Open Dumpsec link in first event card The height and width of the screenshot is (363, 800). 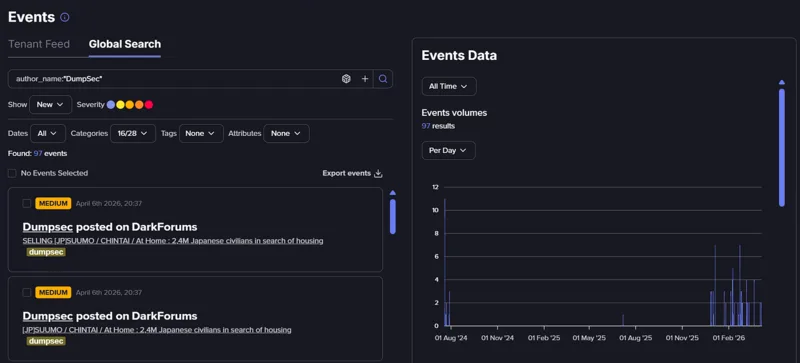coord(48,227)
